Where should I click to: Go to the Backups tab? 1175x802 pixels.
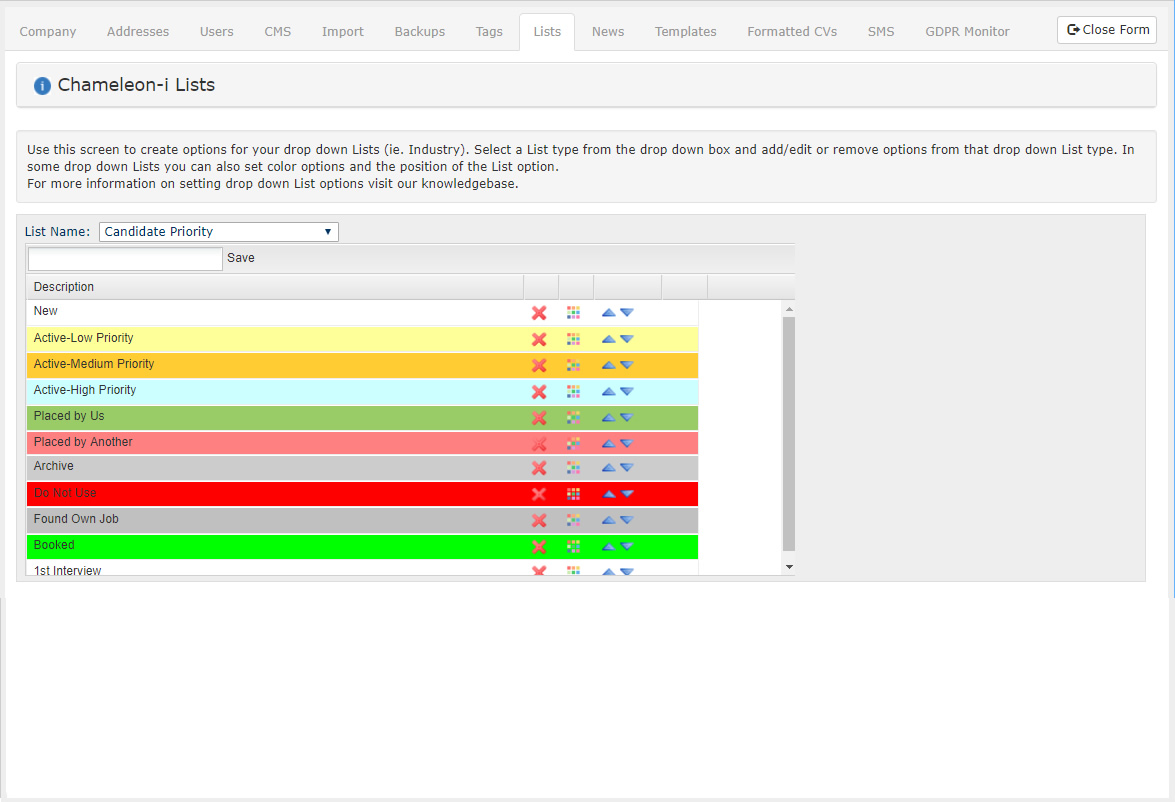(x=420, y=31)
